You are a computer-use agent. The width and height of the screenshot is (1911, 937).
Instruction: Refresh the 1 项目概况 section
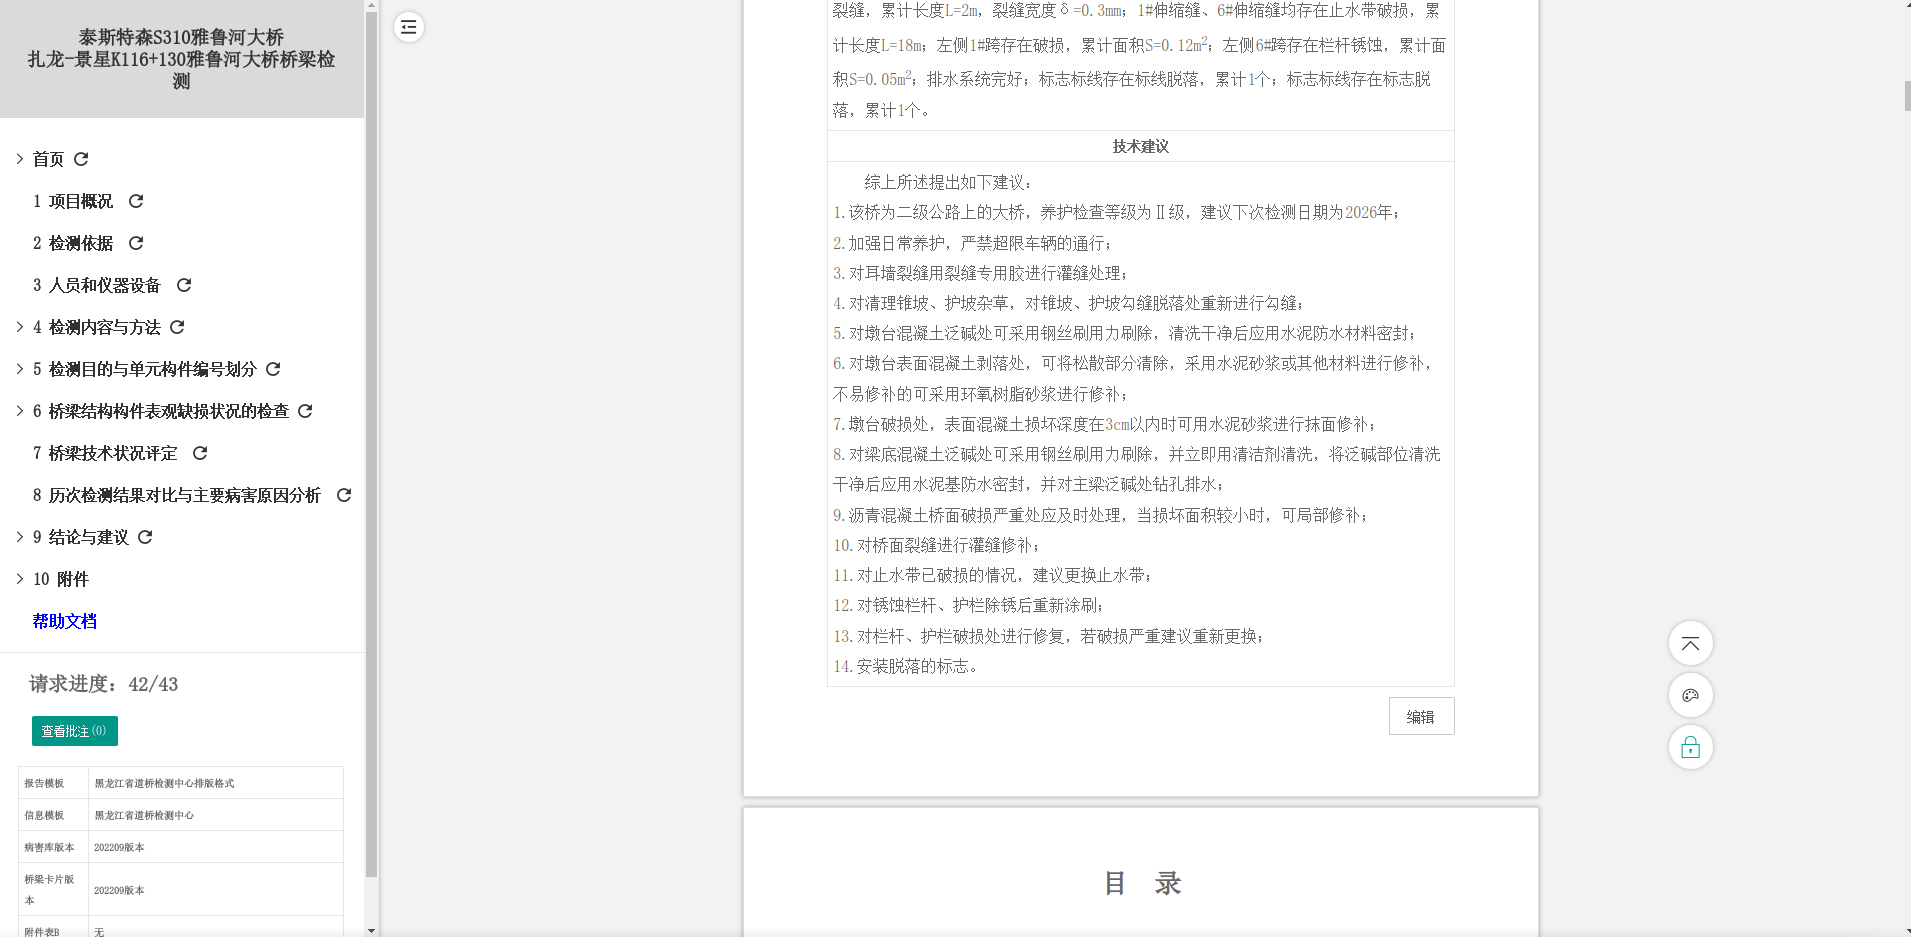click(136, 201)
